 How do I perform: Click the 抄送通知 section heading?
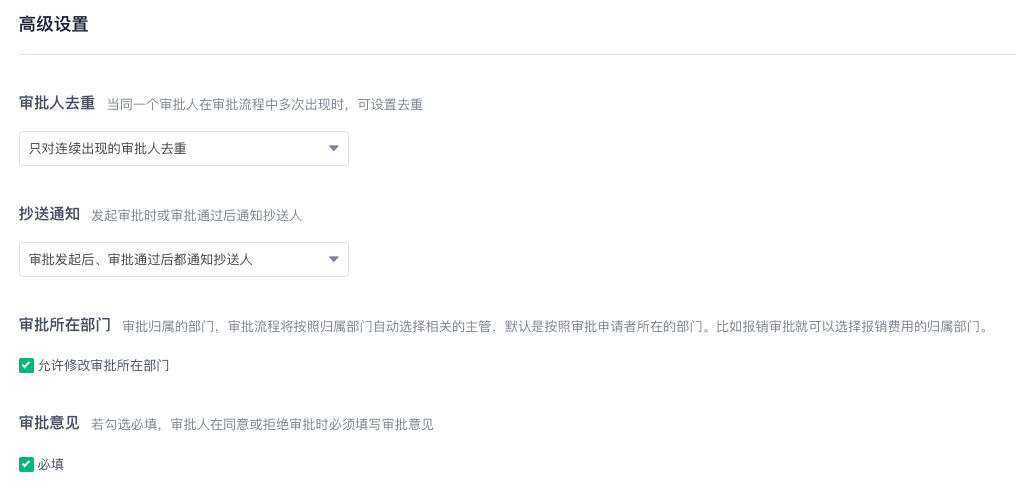(49, 215)
